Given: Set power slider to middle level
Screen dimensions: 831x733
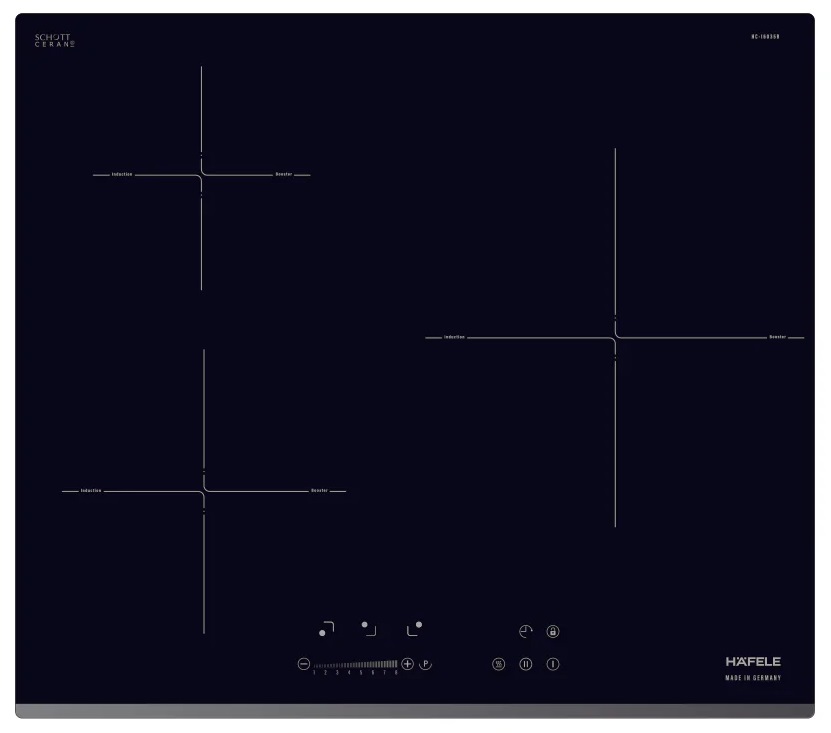Looking at the screenshot, I should (356, 664).
